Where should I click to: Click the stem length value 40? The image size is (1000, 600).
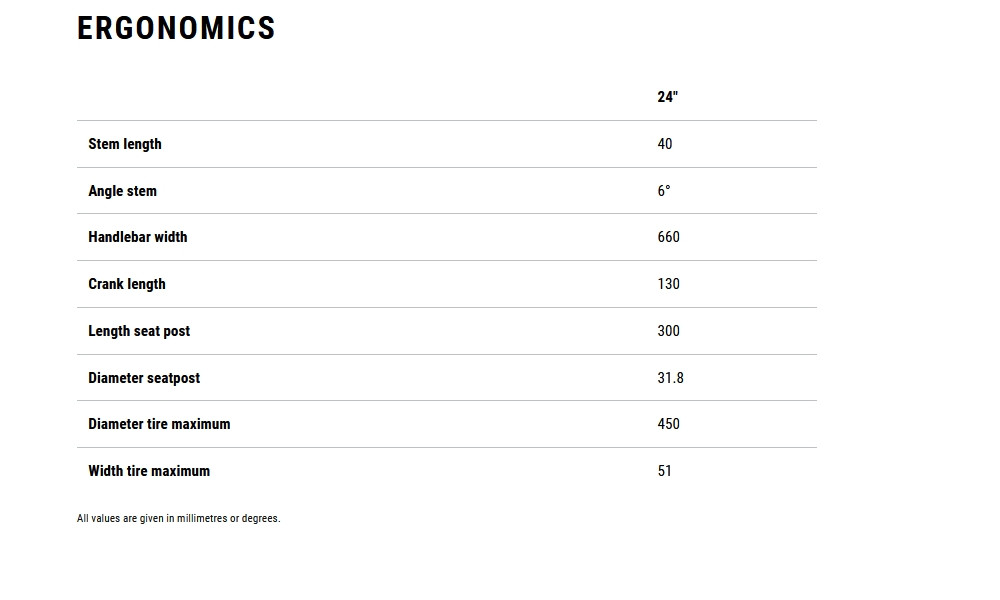pos(665,144)
